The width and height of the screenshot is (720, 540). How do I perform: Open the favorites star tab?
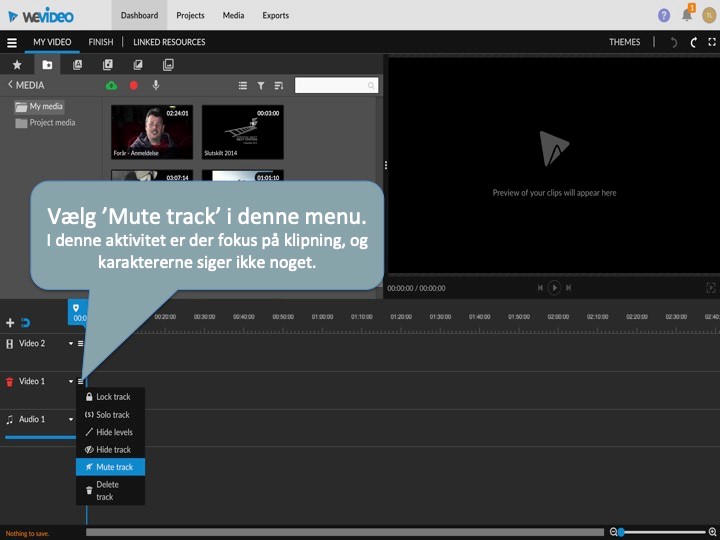[x=17, y=65]
